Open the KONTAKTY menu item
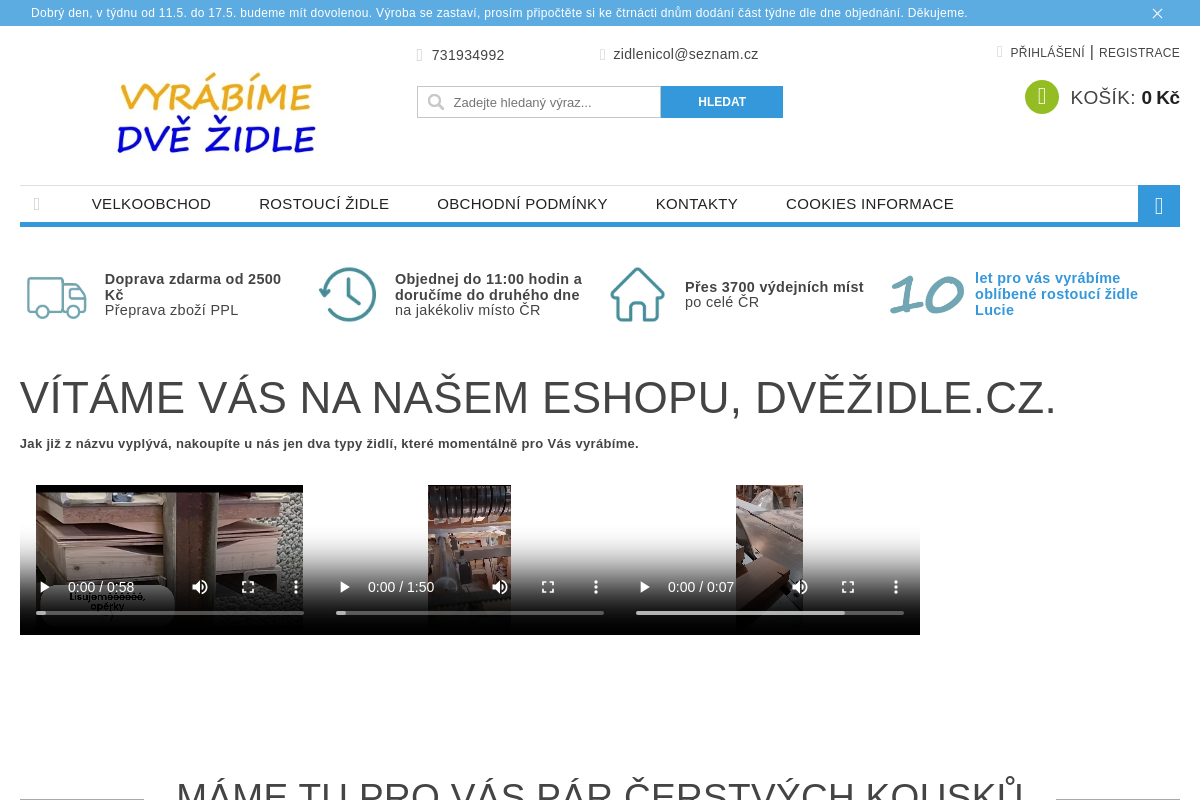The height and width of the screenshot is (800, 1200). click(697, 204)
